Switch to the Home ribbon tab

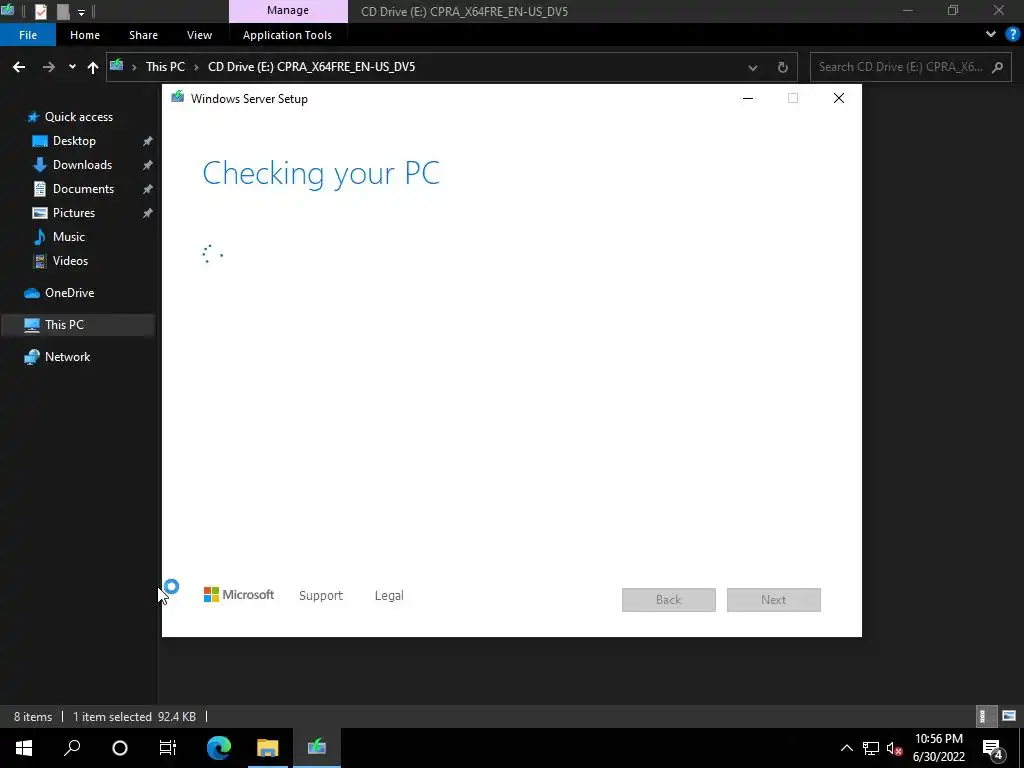[x=85, y=35]
